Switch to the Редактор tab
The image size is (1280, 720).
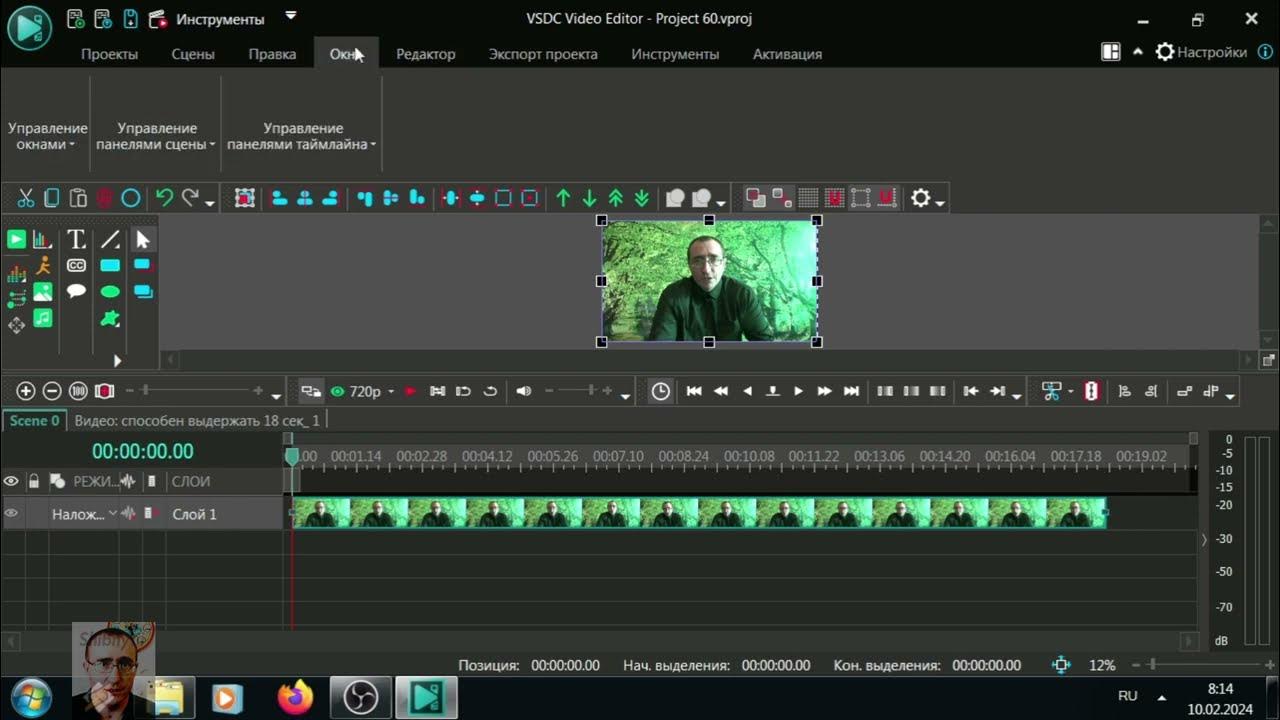tap(425, 54)
